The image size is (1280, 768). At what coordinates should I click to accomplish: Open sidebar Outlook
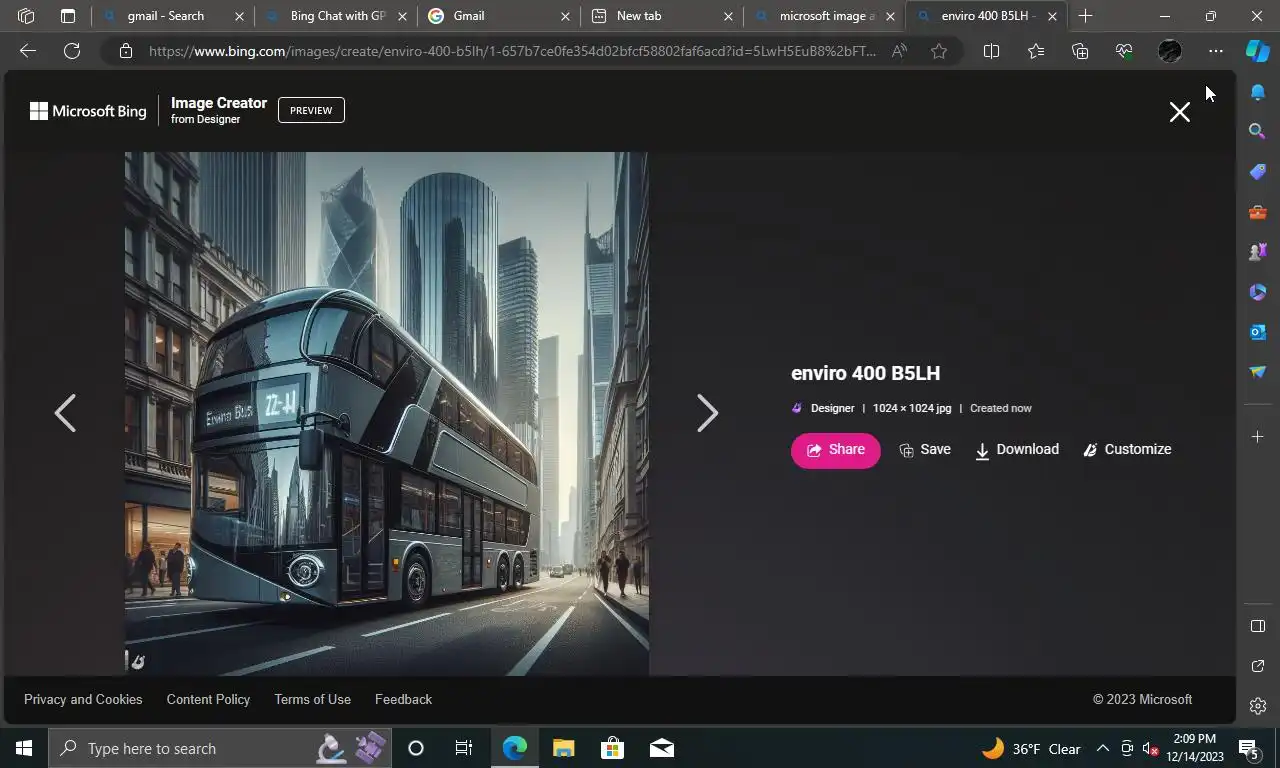tap(1258, 332)
